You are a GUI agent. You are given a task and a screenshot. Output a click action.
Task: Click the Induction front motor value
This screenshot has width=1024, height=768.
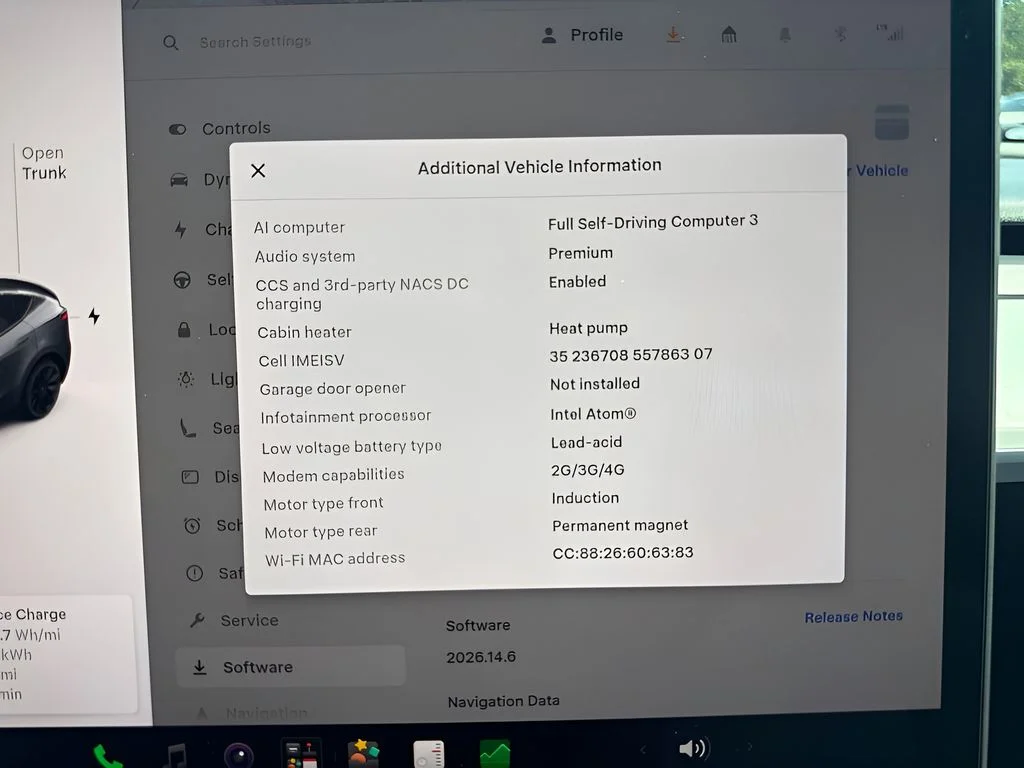coord(585,498)
